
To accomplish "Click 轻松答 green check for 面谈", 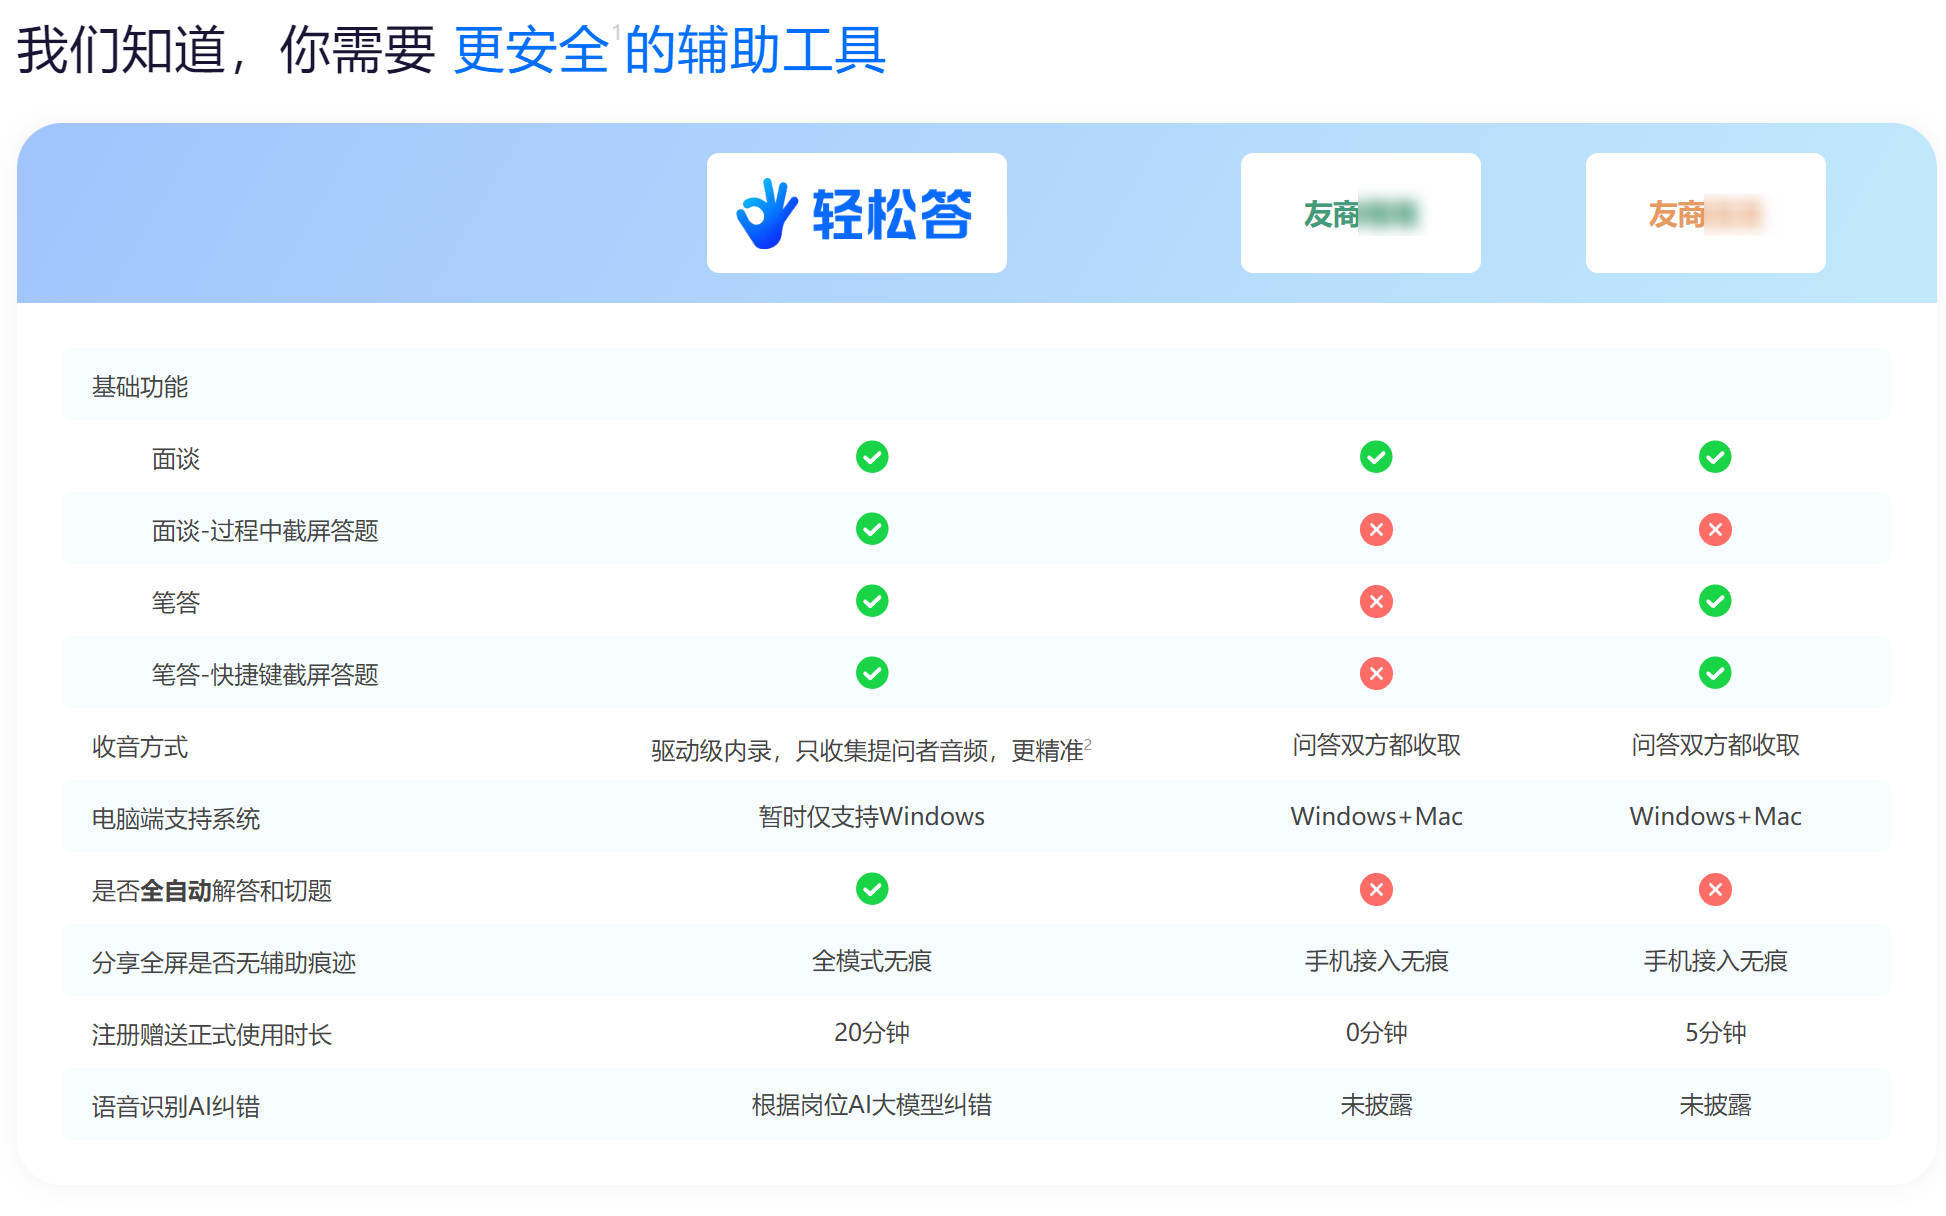I will tap(872, 457).
